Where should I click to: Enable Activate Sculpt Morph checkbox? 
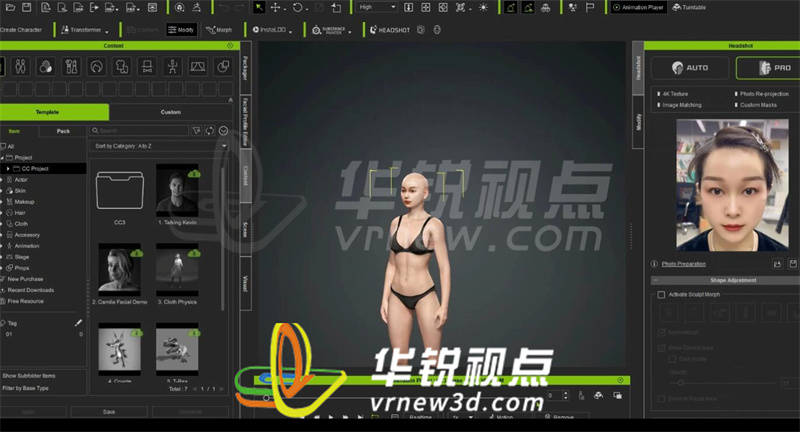(661, 295)
